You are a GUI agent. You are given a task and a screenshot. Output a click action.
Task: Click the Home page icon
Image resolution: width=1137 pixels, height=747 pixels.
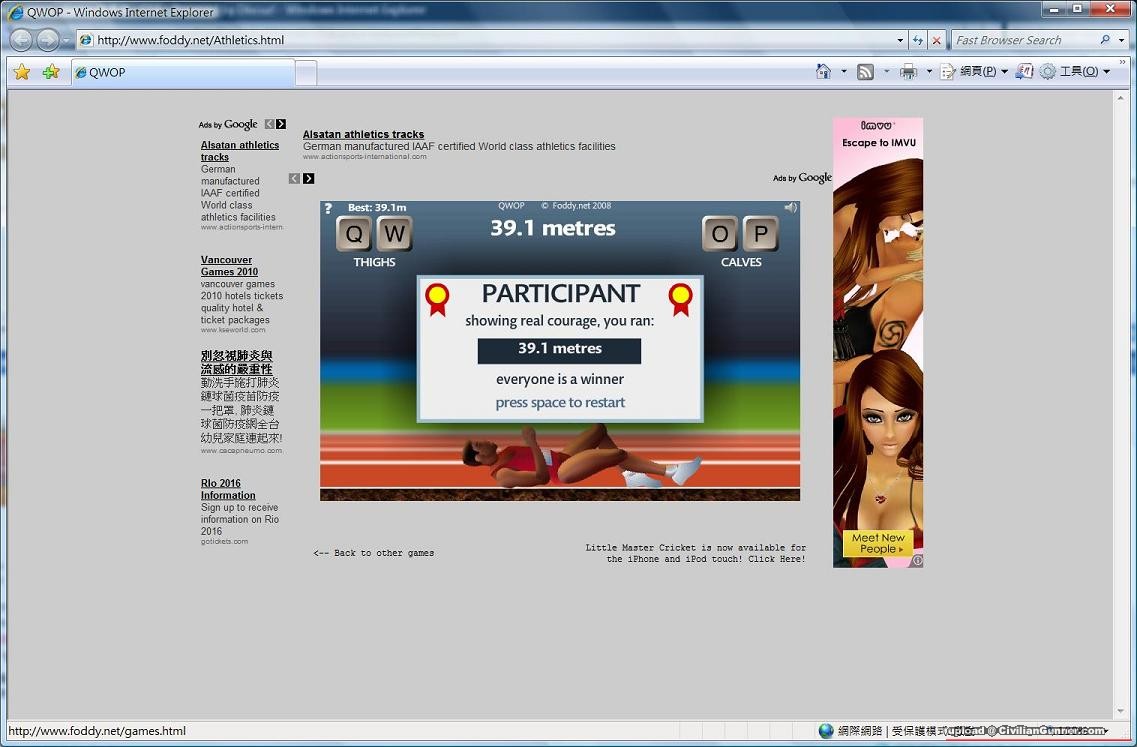(x=823, y=71)
